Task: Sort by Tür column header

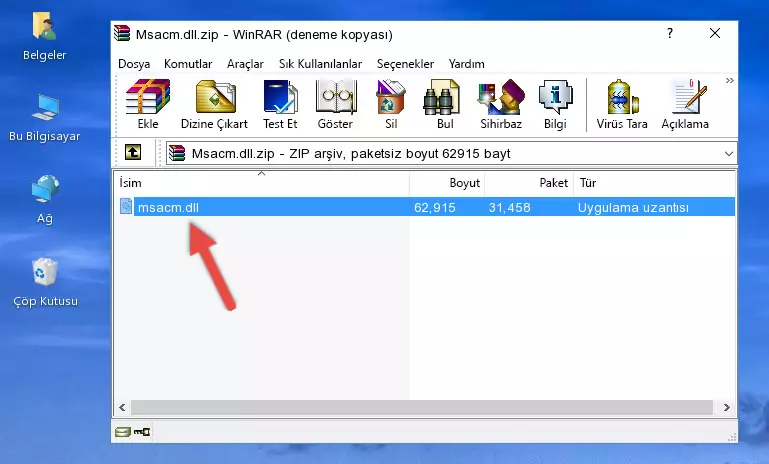Action: (654, 182)
